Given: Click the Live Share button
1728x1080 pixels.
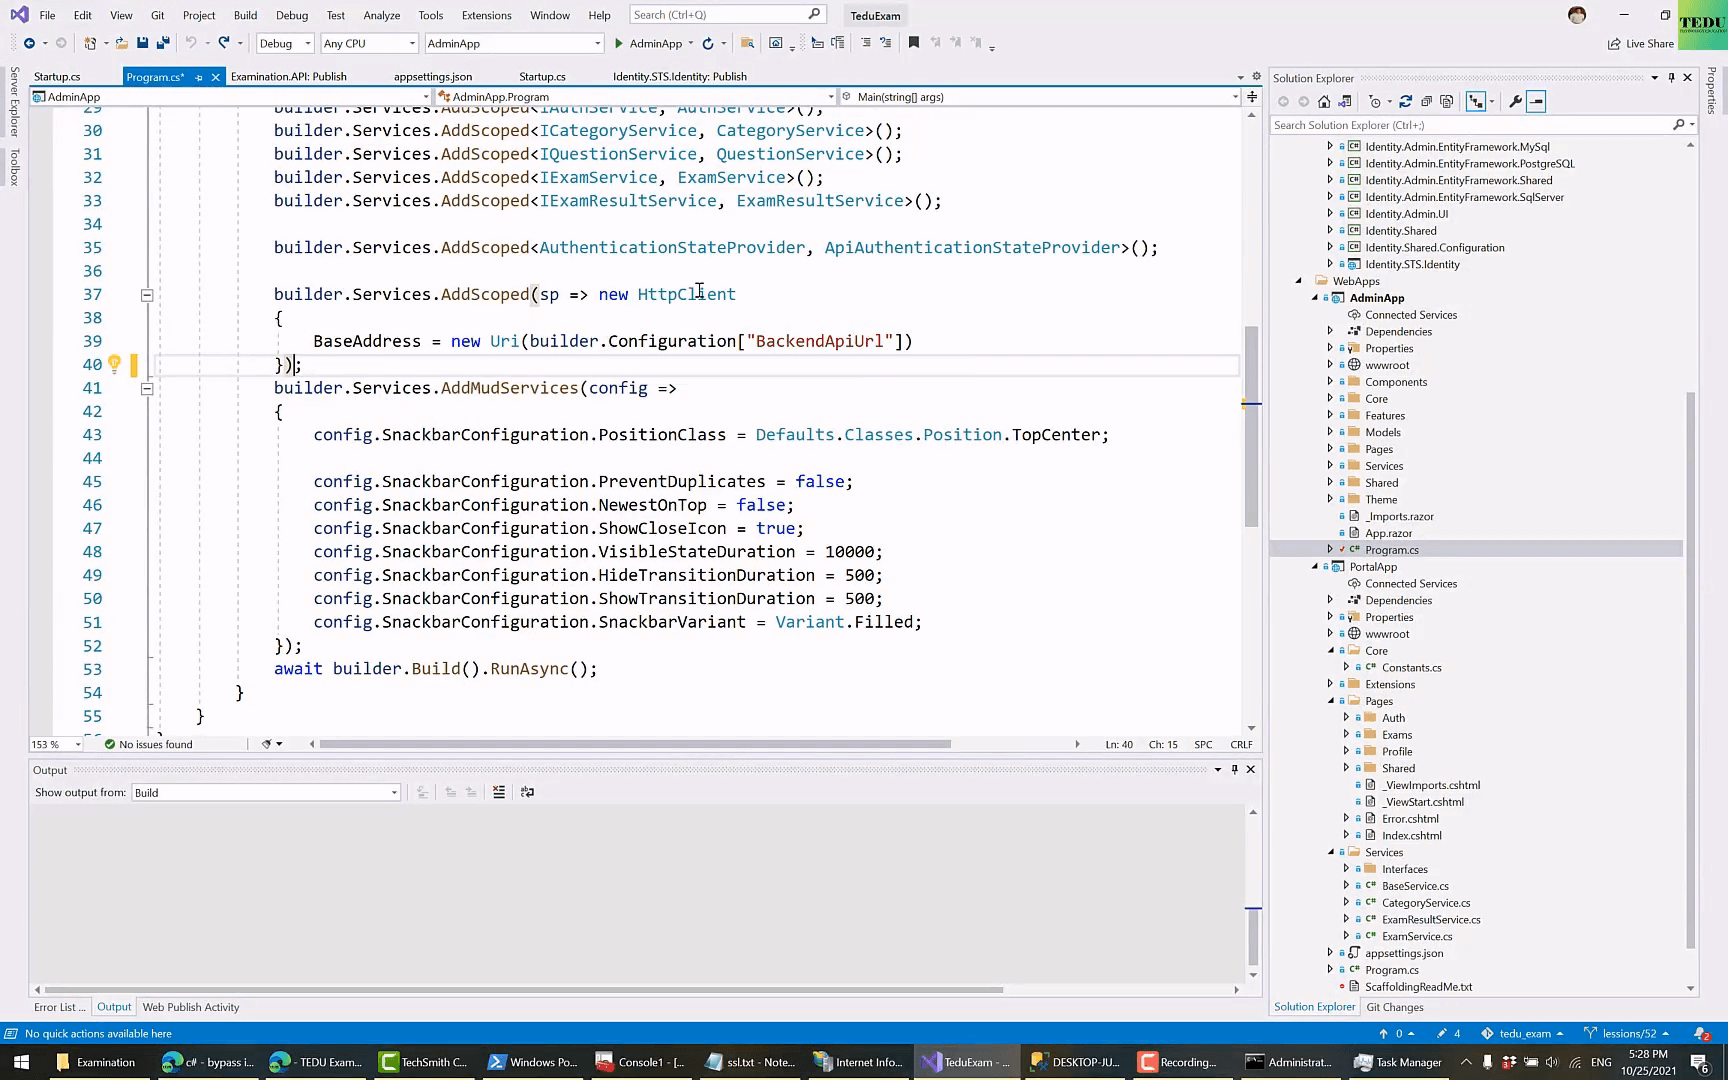Looking at the screenshot, I should point(1640,43).
